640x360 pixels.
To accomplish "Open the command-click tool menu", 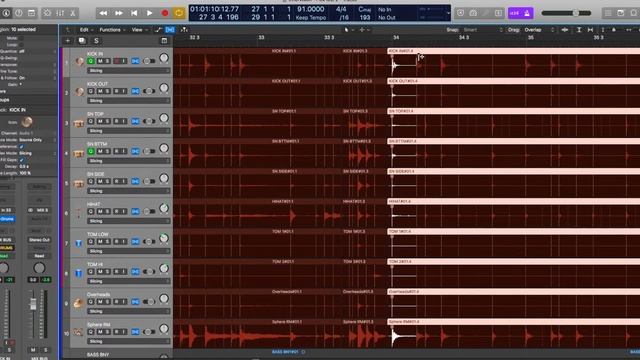I will [364, 30].
